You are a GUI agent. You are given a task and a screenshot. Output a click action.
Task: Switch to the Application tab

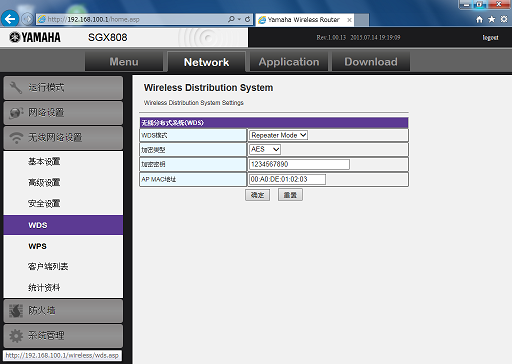(289, 62)
